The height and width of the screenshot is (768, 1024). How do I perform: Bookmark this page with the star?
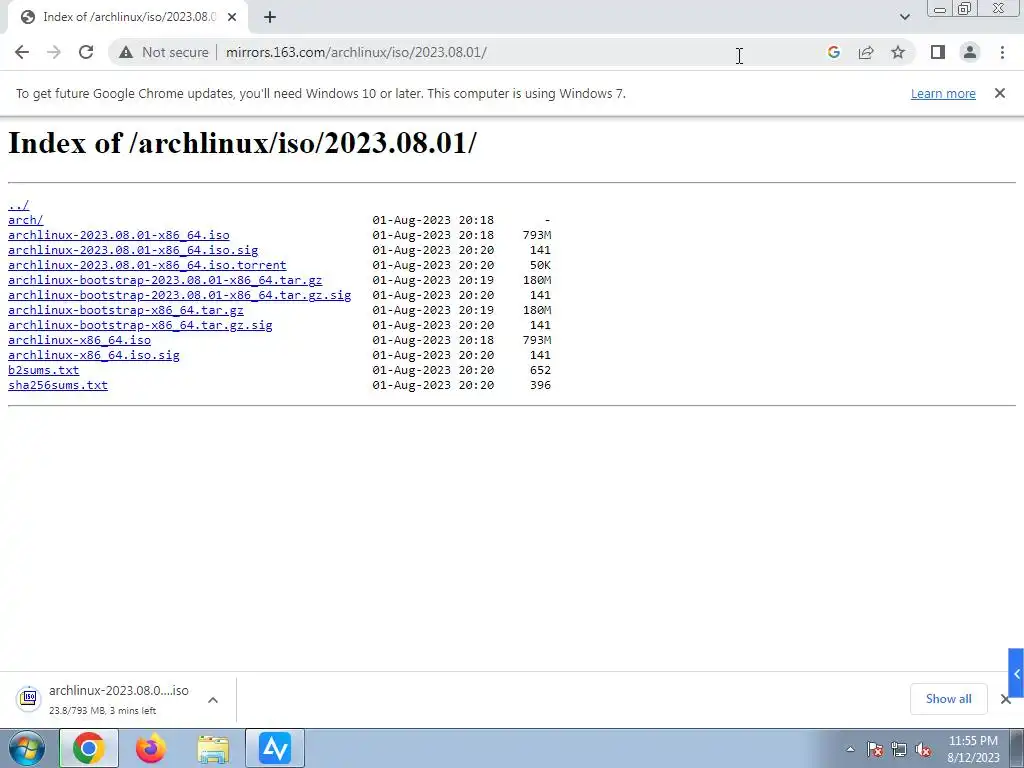(898, 52)
